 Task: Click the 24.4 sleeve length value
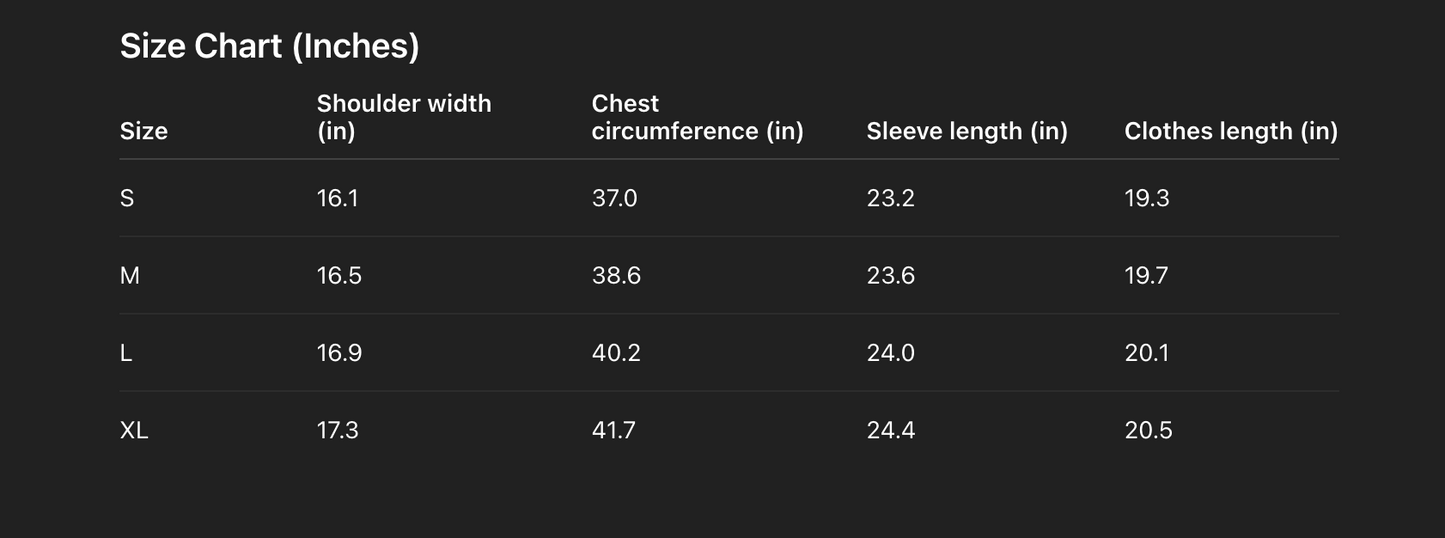(x=890, y=430)
